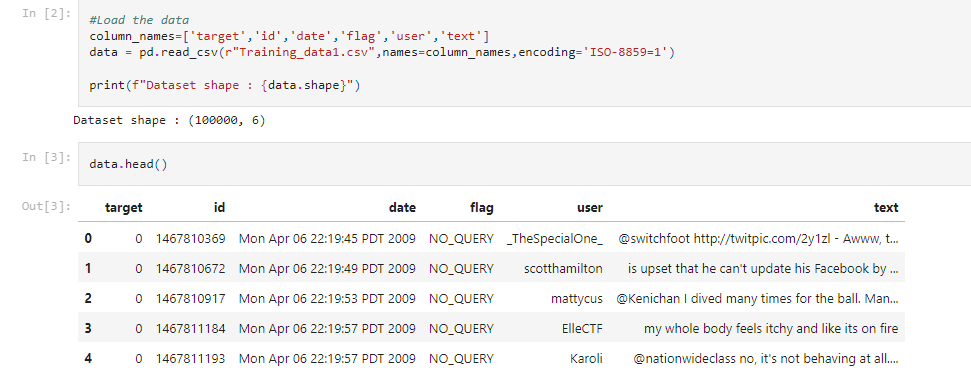The image size is (971, 391).
Task: Click the user cell 'scotthamilton'
Action: [564, 269]
